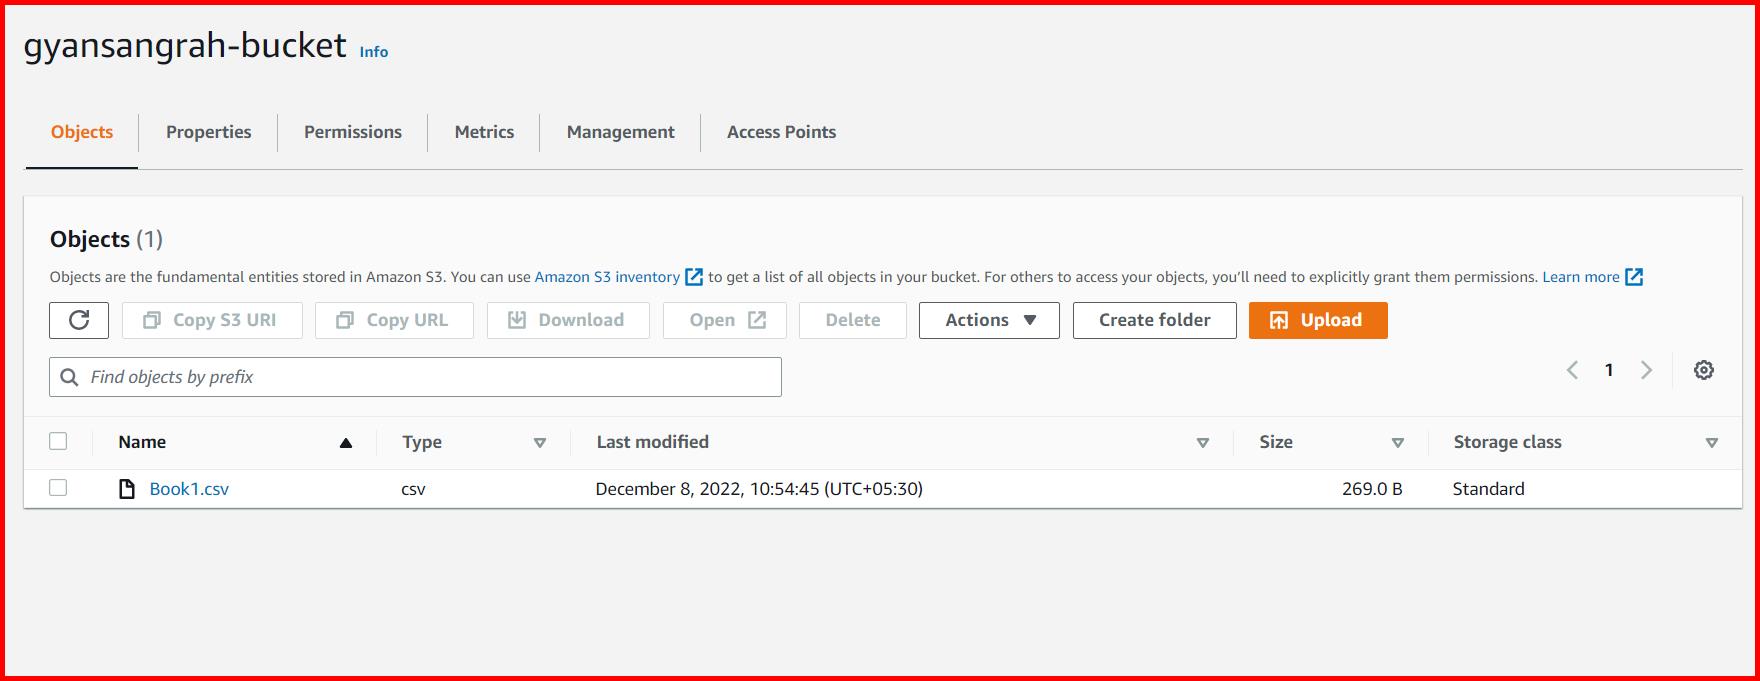Follow the Learn more link

tap(1581, 277)
